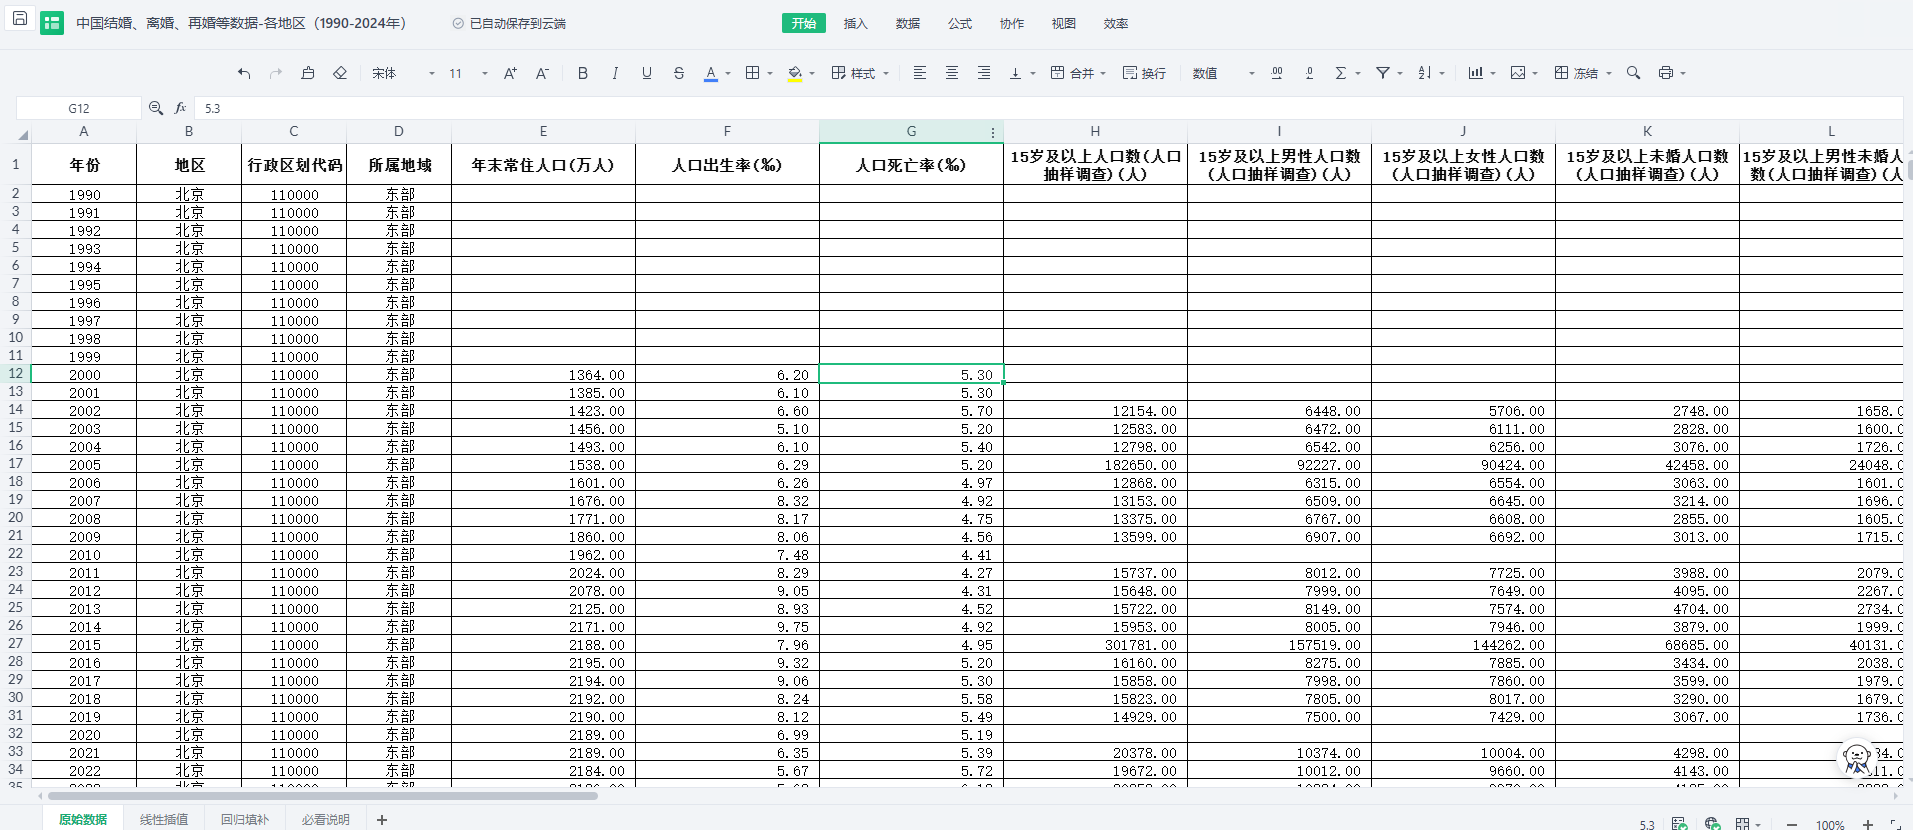Toggle italic formatting
The height and width of the screenshot is (830, 1913).
pyautogui.click(x=615, y=73)
